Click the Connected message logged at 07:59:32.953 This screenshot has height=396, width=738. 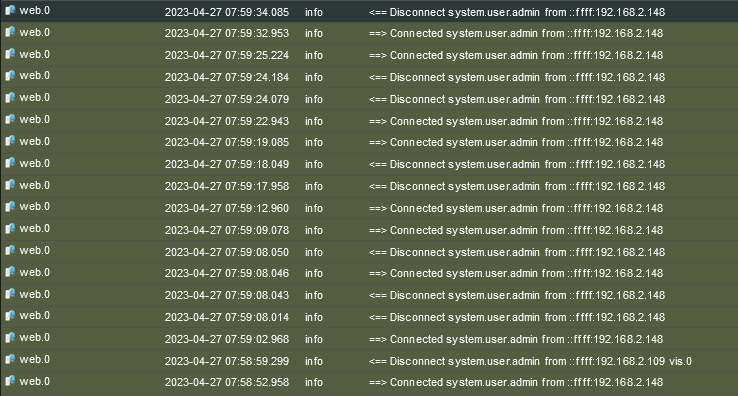click(516, 33)
